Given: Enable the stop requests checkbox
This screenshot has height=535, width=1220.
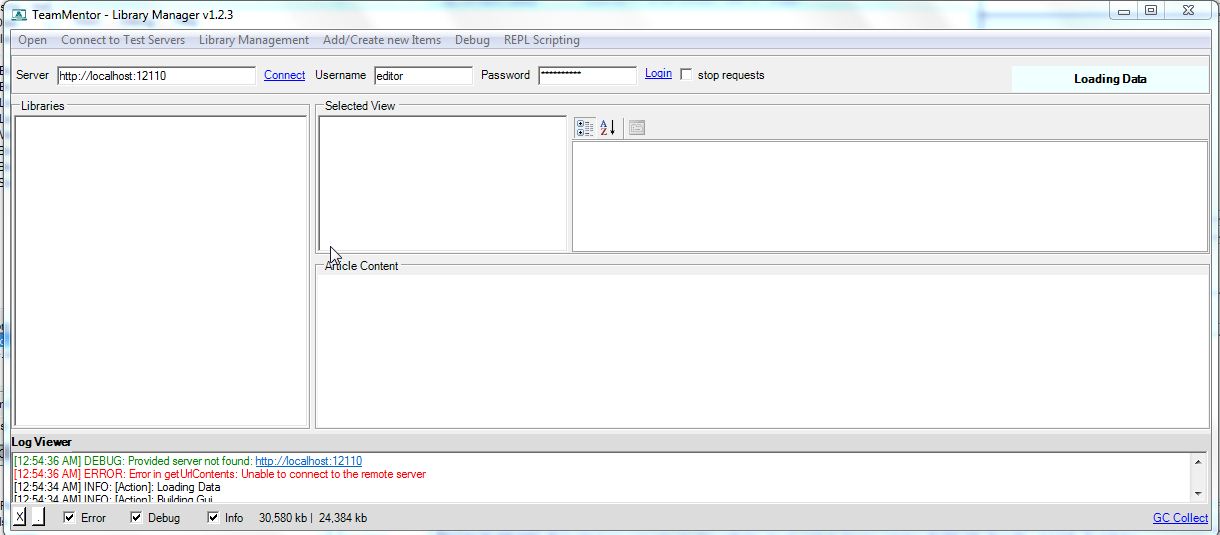Looking at the screenshot, I should 686,74.
